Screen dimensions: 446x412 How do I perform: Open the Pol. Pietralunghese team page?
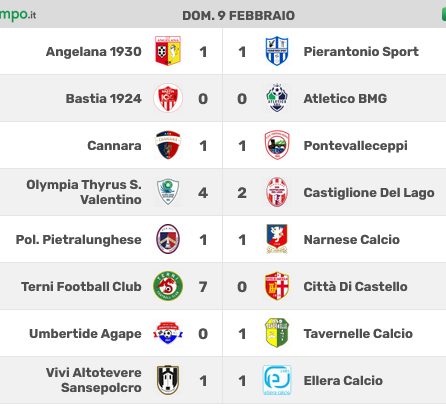79,240
